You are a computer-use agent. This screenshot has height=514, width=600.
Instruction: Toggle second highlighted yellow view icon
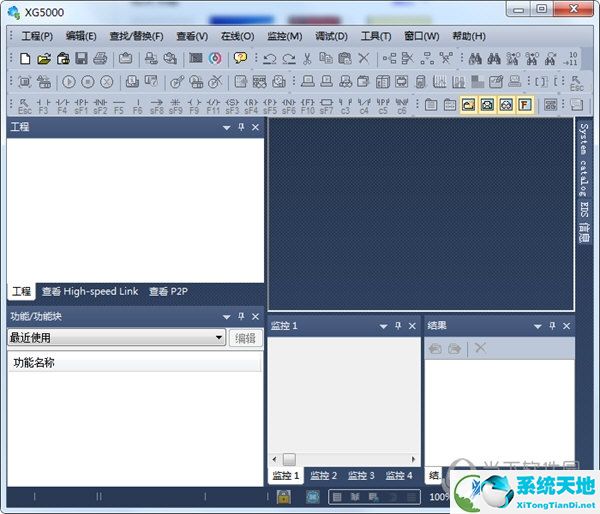point(488,104)
